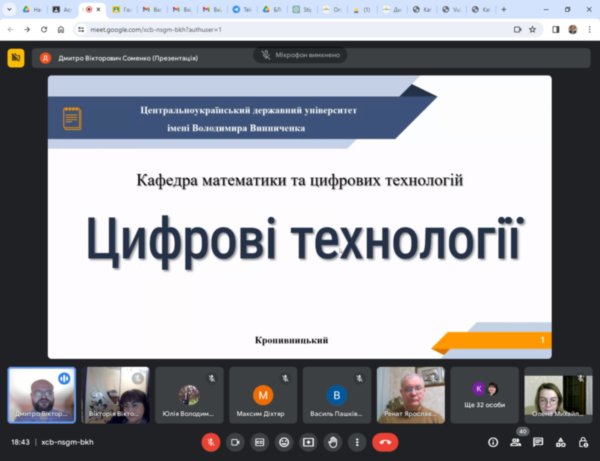The width and height of the screenshot is (600, 461).
Task: Open the emoji reactions button
Action: tap(285, 441)
